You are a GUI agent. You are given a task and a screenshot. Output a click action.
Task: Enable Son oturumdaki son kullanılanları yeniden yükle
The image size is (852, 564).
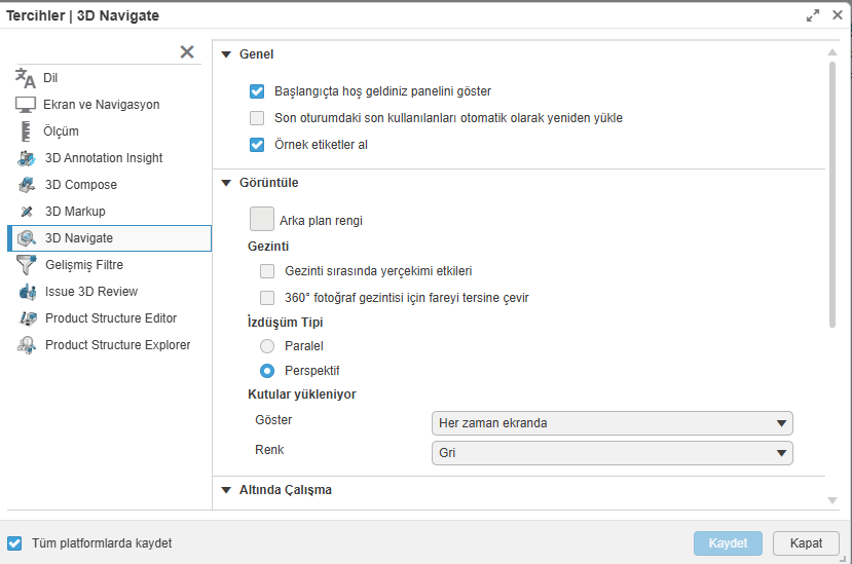click(x=257, y=118)
